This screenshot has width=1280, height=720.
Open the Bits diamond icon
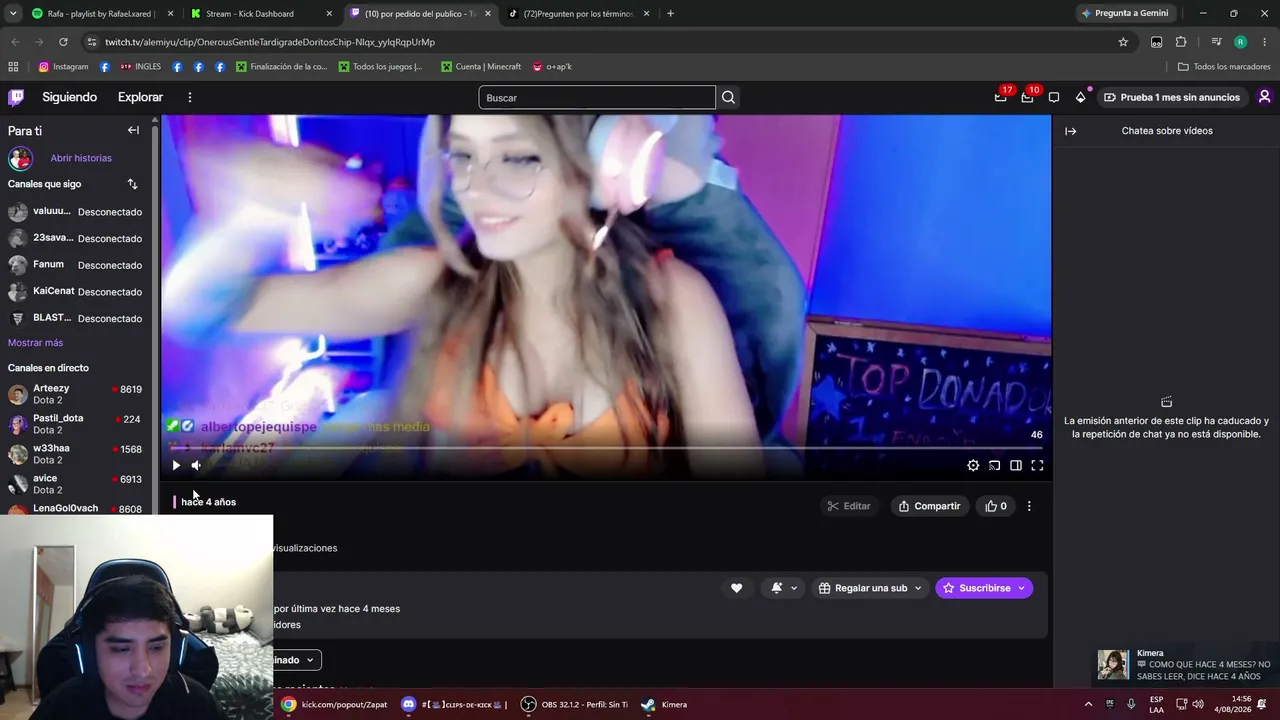coord(1081,97)
